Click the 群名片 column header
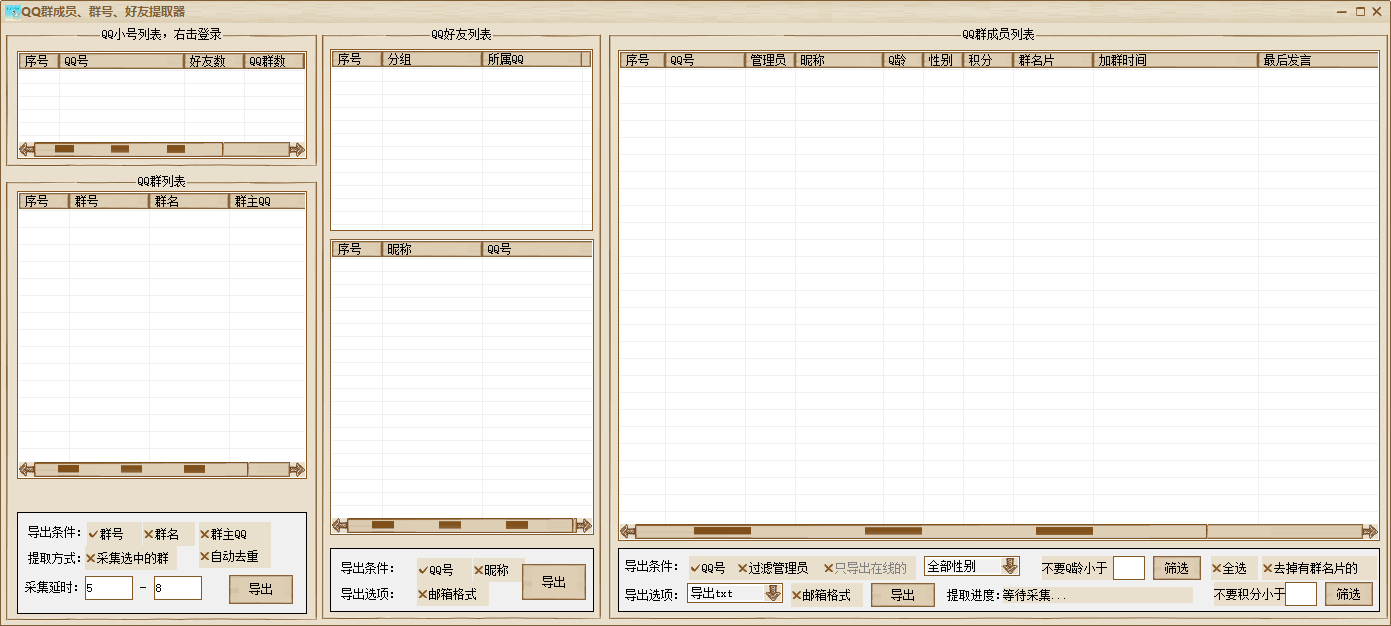The width and height of the screenshot is (1391, 626). click(1053, 60)
